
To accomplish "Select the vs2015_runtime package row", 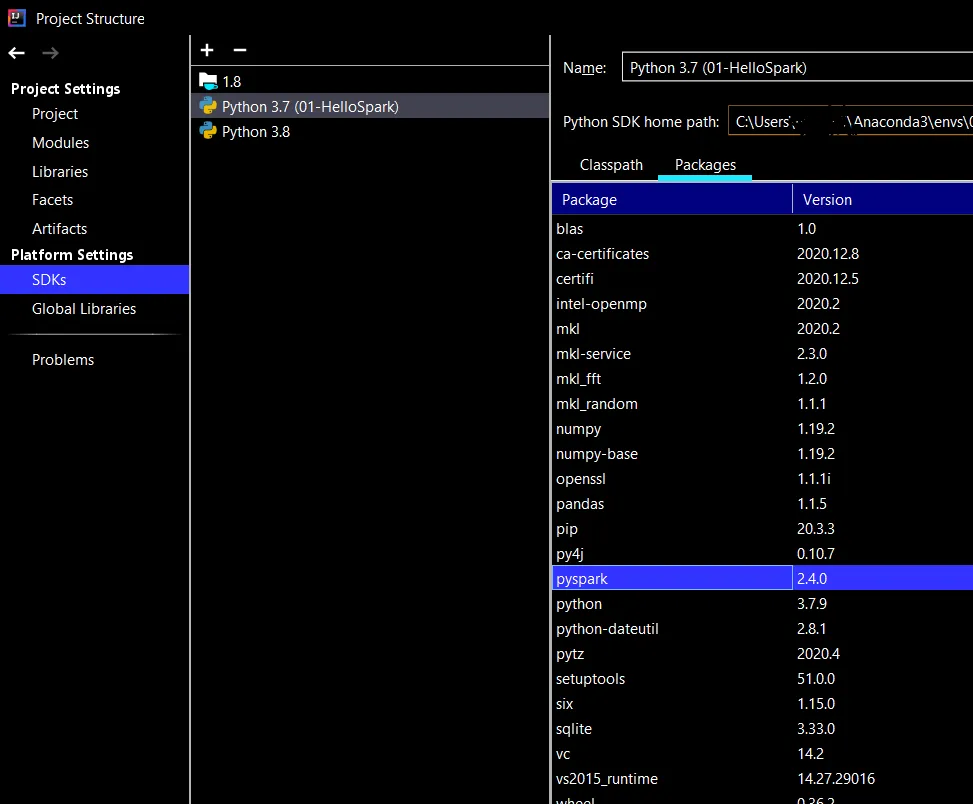I will pos(762,779).
